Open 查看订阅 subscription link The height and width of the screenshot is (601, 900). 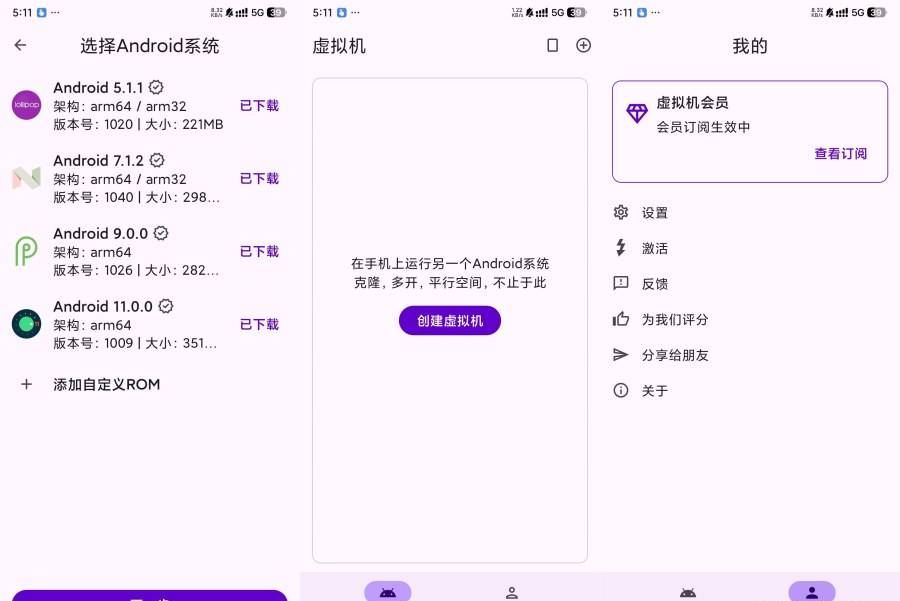(840, 153)
